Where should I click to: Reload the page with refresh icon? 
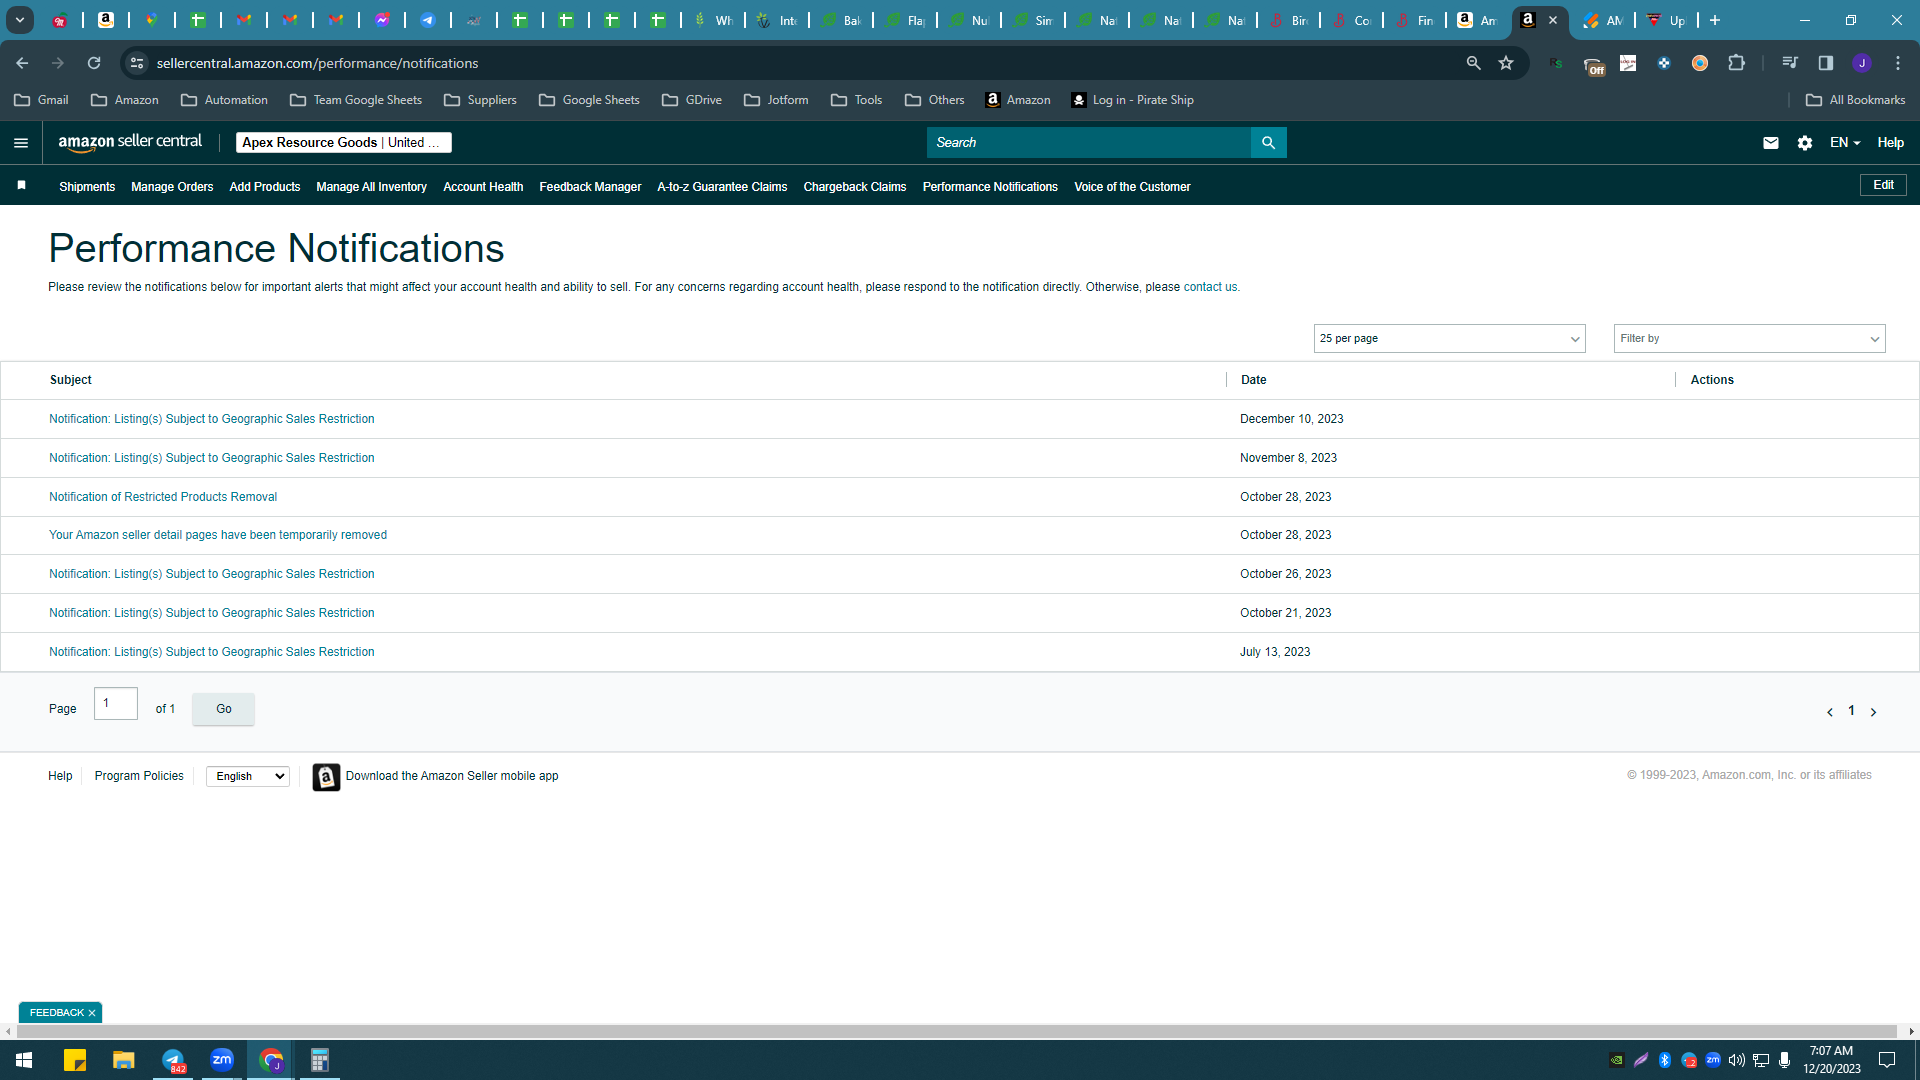tap(94, 63)
